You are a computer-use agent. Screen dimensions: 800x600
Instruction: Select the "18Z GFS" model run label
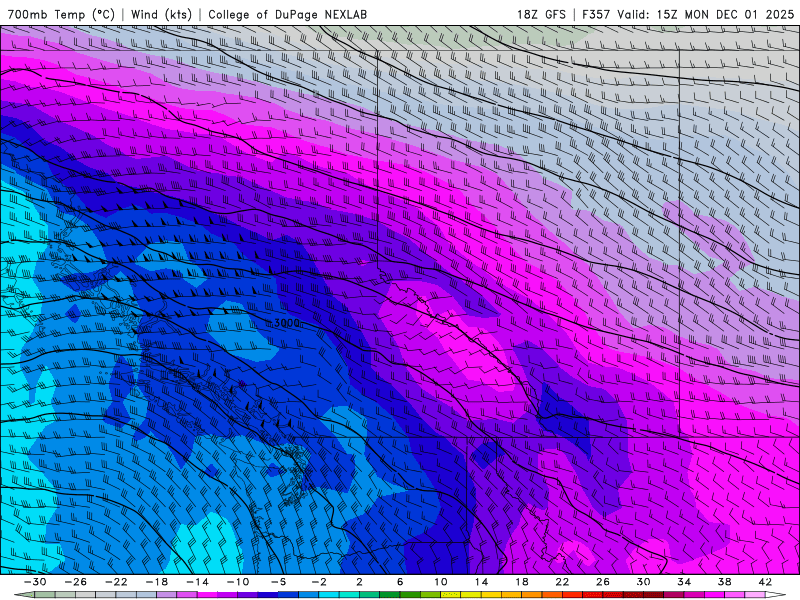(541, 14)
